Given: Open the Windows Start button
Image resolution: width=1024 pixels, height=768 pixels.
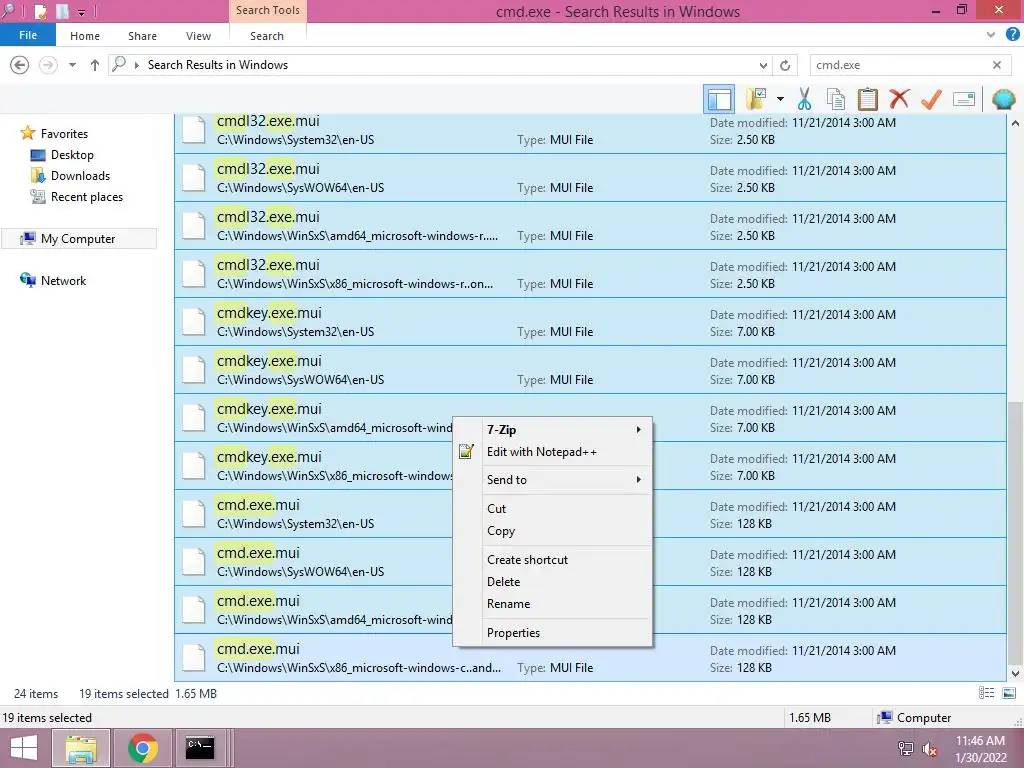Looking at the screenshot, I should point(24,748).
